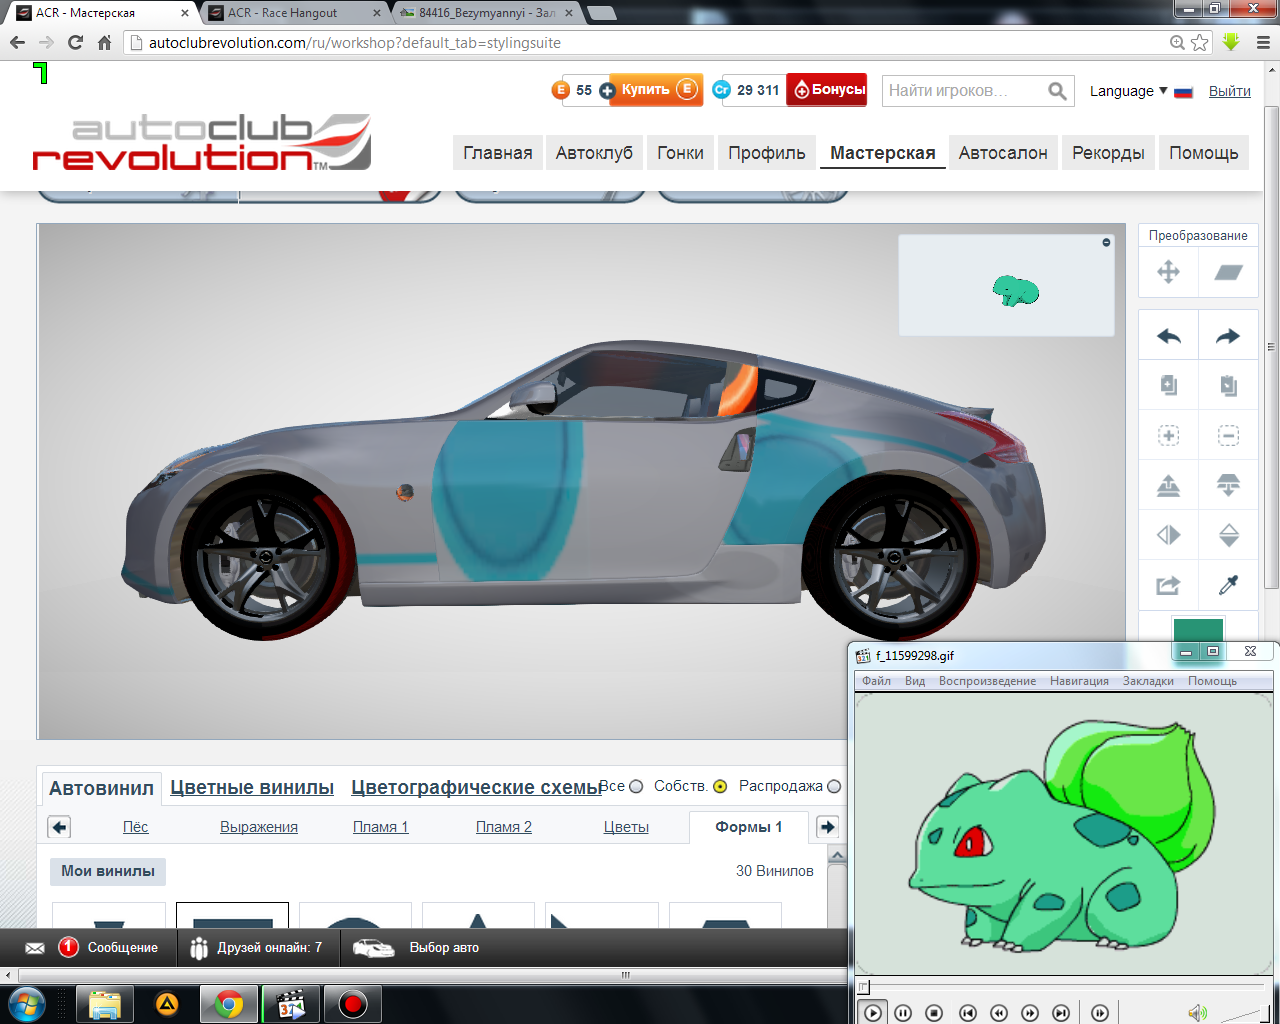This screenshot has height=1024, width=1280.
Task: Flip the vinyl vertically
Action: point(1228,535)
